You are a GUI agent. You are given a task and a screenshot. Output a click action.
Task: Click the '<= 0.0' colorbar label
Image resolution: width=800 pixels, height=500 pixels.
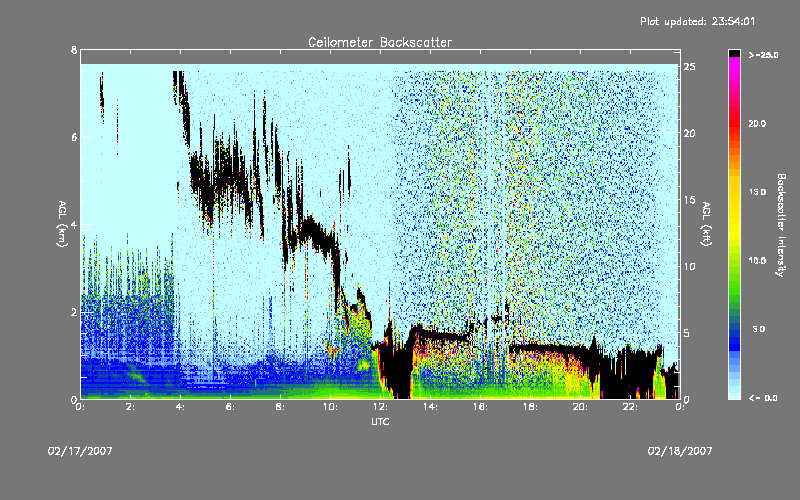(x=763, y=398)
